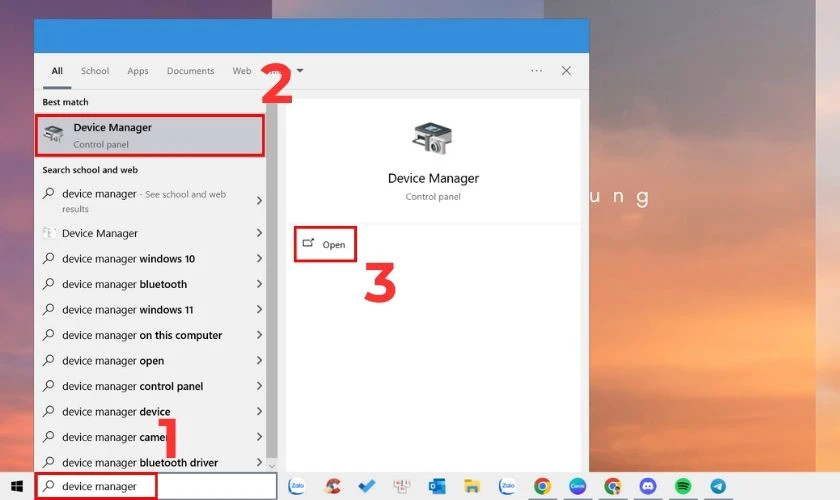Open the Device Manager best match result
The width and height of the screenshot is (840, 500).
[150, 135]
